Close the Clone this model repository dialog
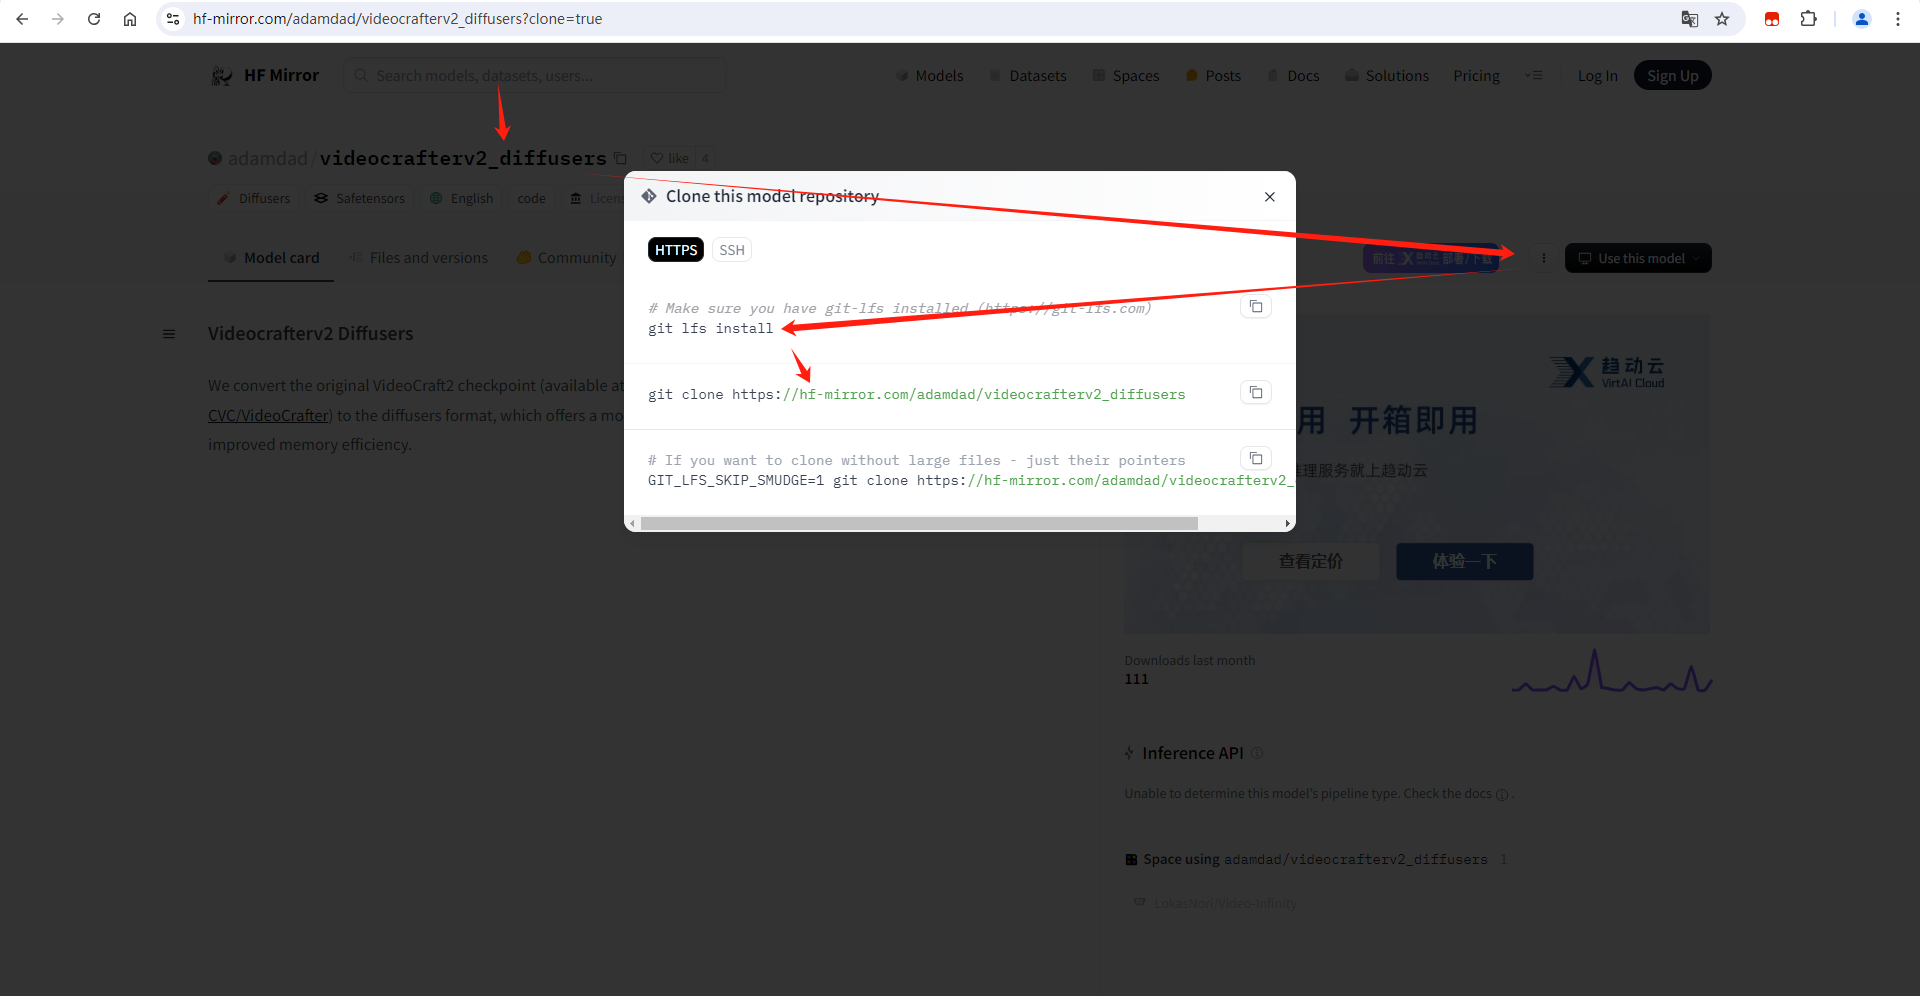Image resolution: width=1920 pixels, height=996 pixels. (x=1270, y=197)
